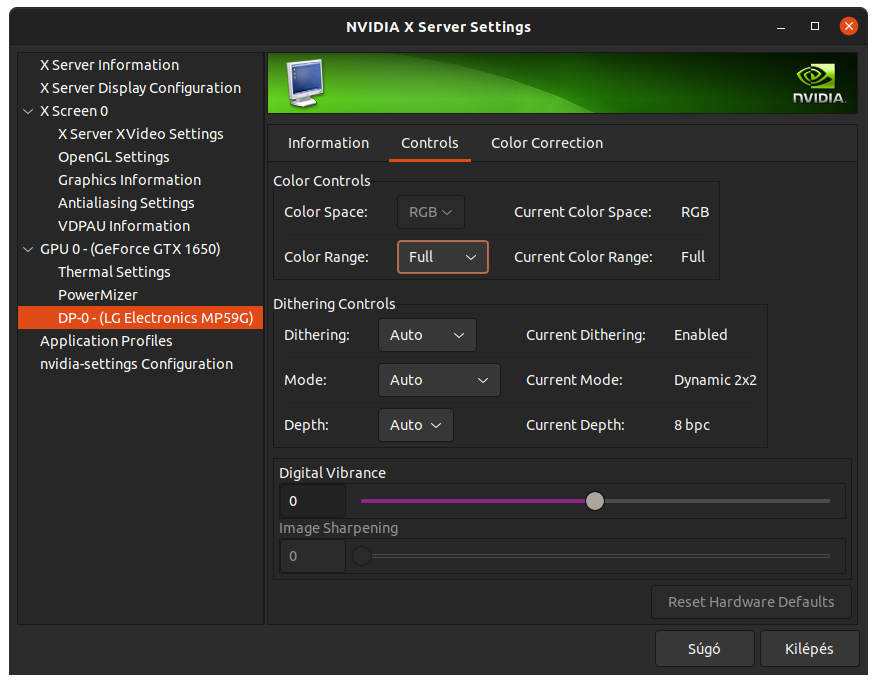
Task: Open Thermal Settings from the sidebar
Action: [x=114, y=271]
